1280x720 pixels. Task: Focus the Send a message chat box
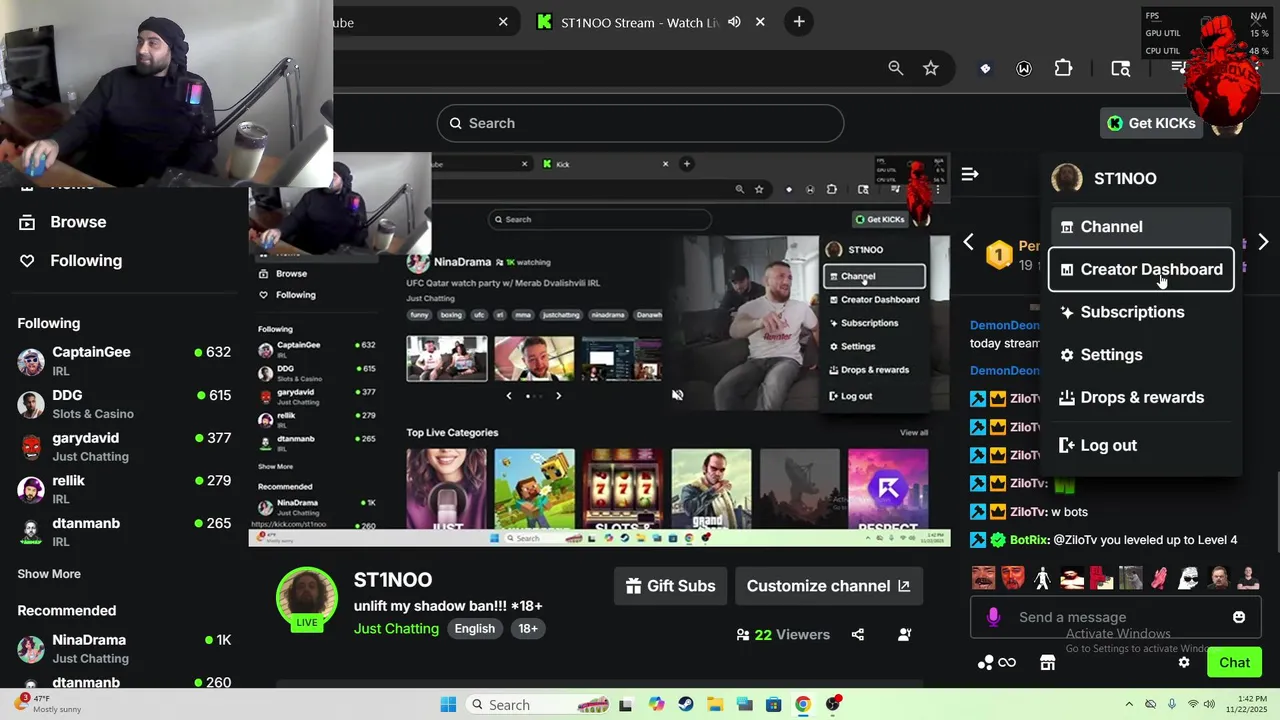tap(1114, 617)
